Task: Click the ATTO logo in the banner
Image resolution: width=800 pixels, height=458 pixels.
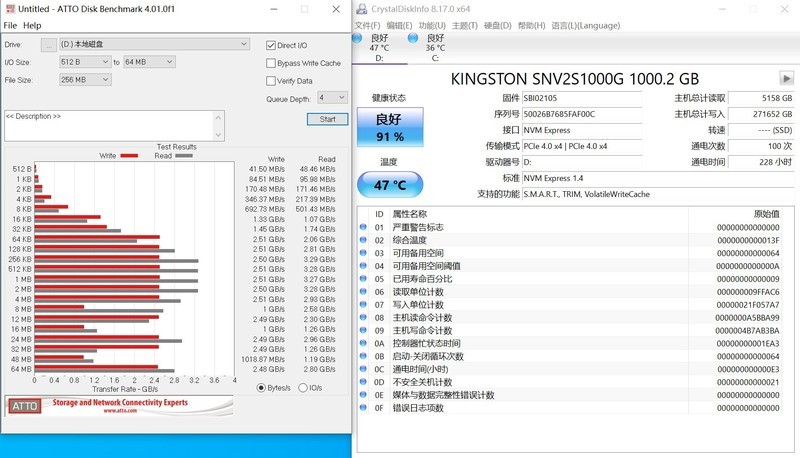Action: click(x=24, y=406)
